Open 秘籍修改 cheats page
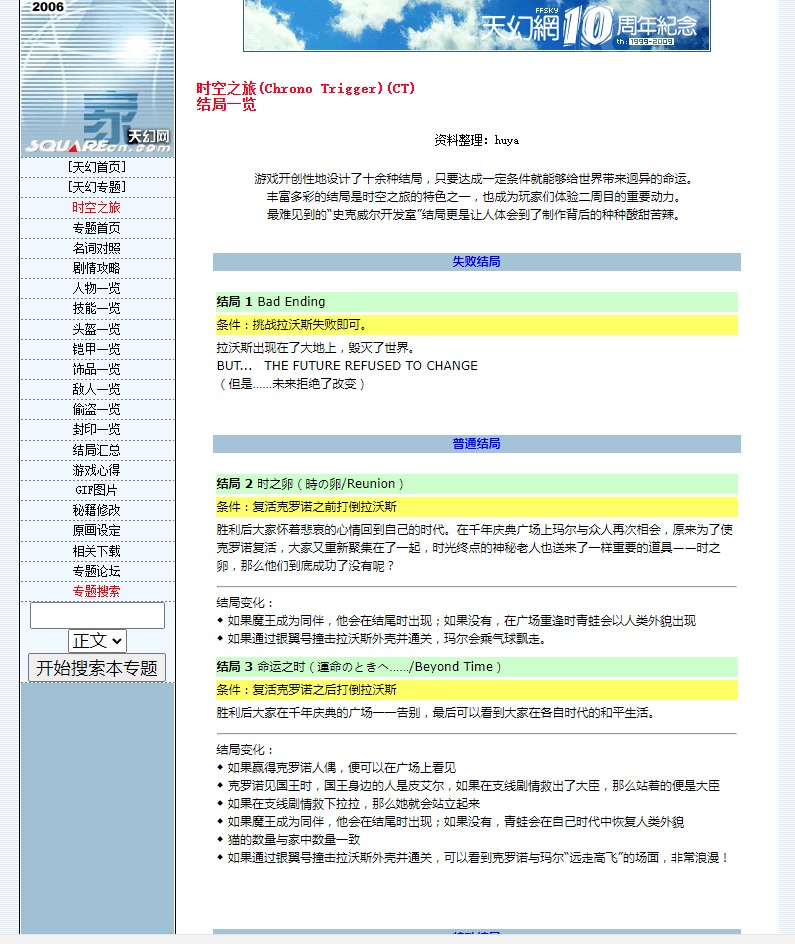The height and width of the screenshot is (944, 795). 97,510
